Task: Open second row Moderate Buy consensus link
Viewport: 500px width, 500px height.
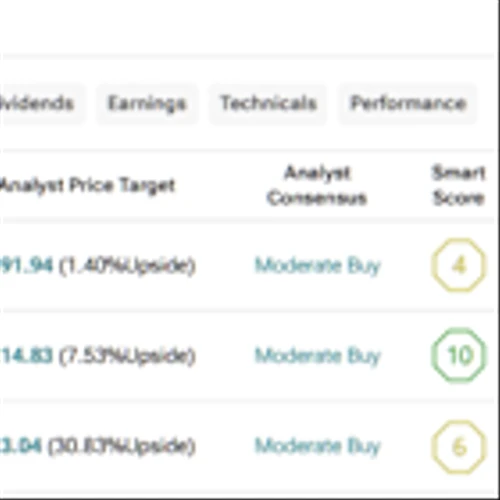Action: 317,356
